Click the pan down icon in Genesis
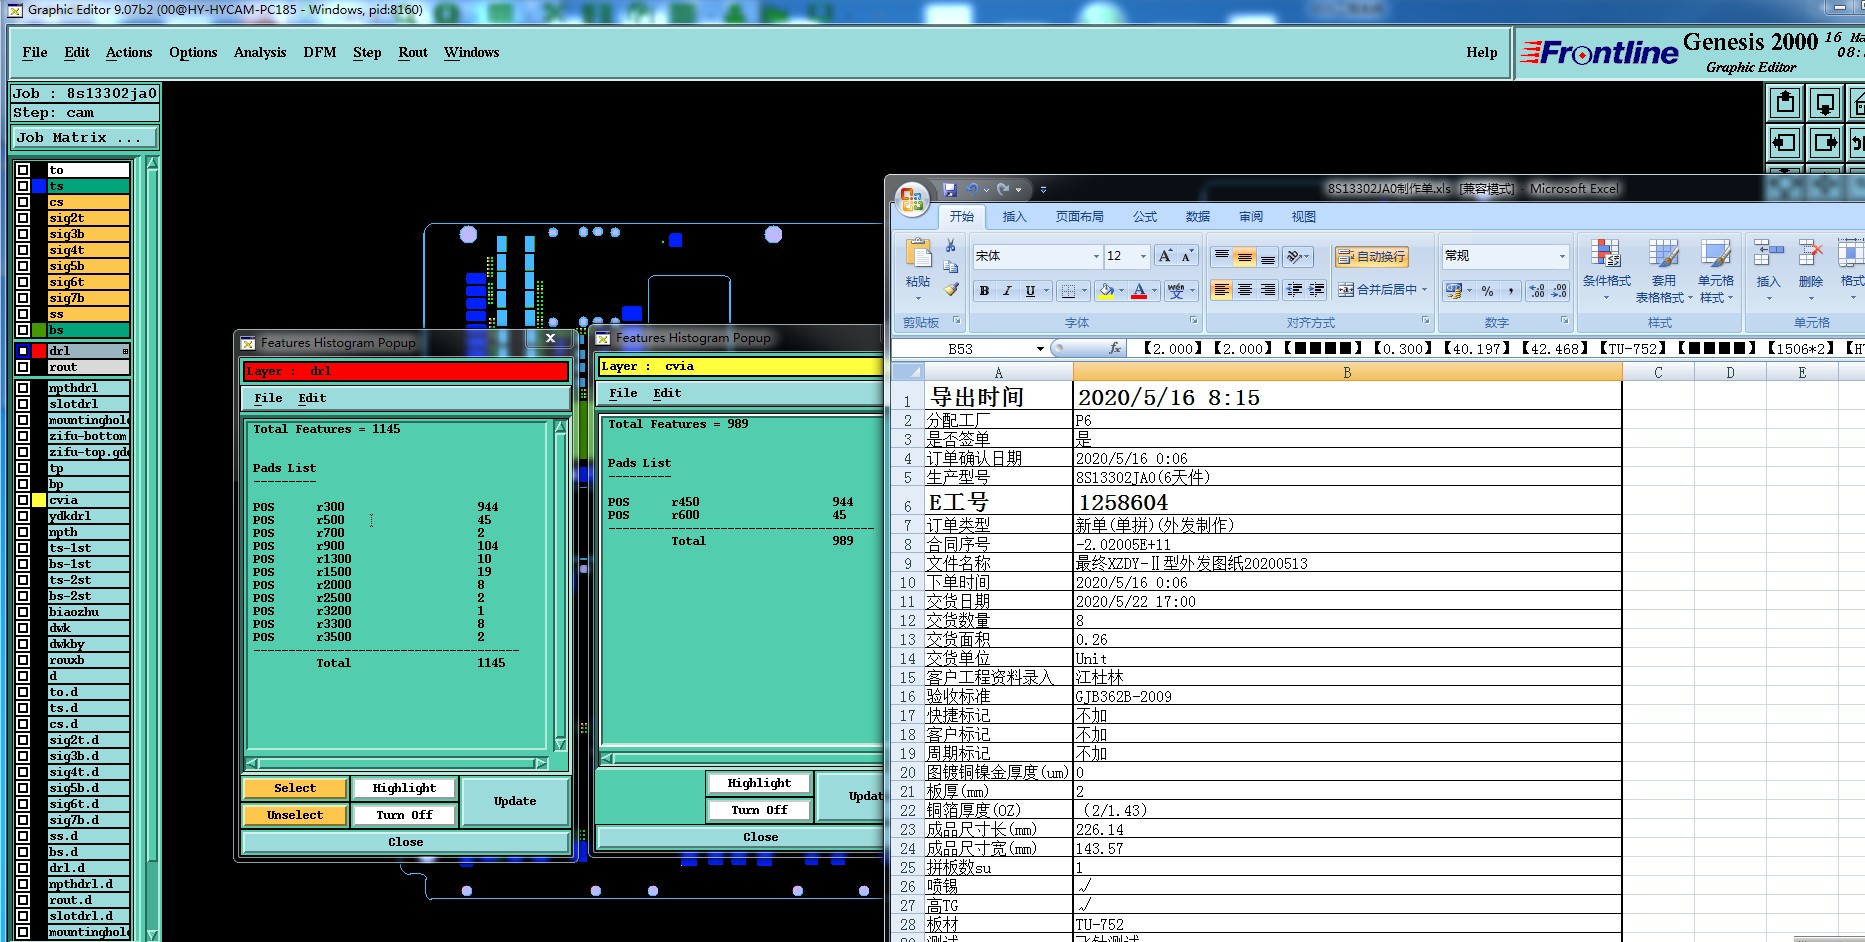 [x=1825, y=102]
